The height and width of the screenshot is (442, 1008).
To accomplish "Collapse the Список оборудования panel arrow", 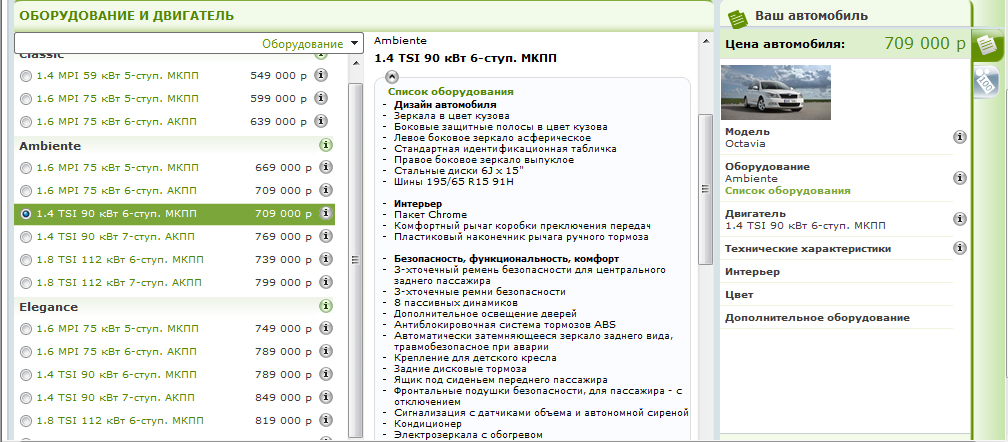I will click(x=391, y=76).
